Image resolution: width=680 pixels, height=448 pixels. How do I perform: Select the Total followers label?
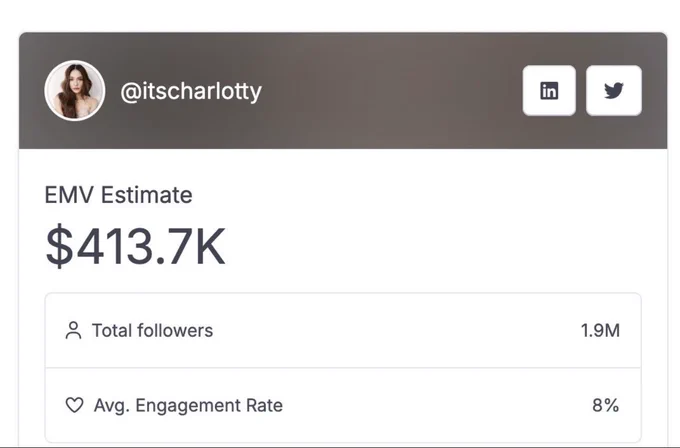click(152, 330)
